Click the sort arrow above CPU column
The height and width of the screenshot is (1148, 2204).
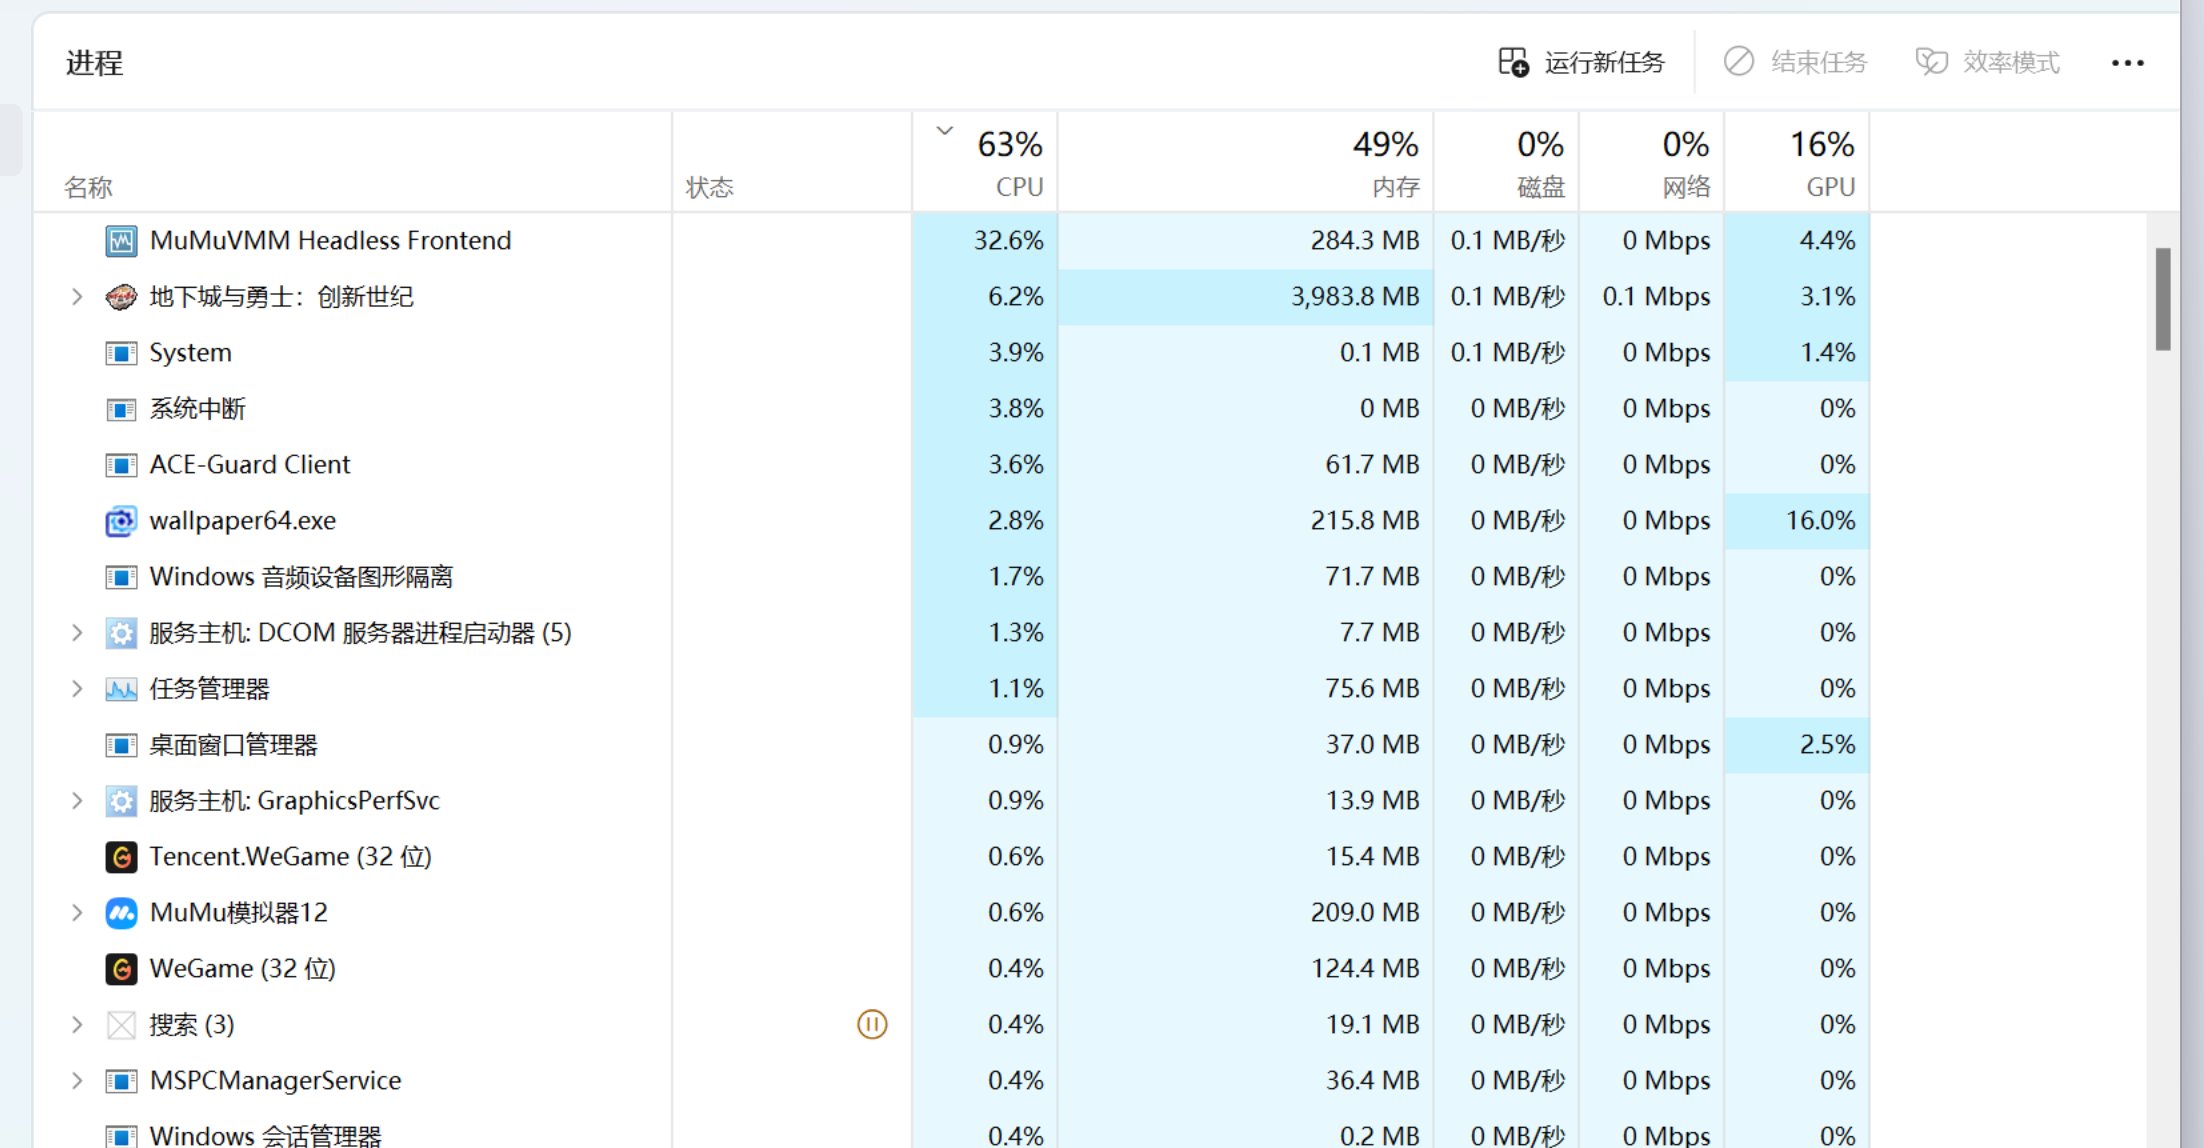click(x=944, y=131)
